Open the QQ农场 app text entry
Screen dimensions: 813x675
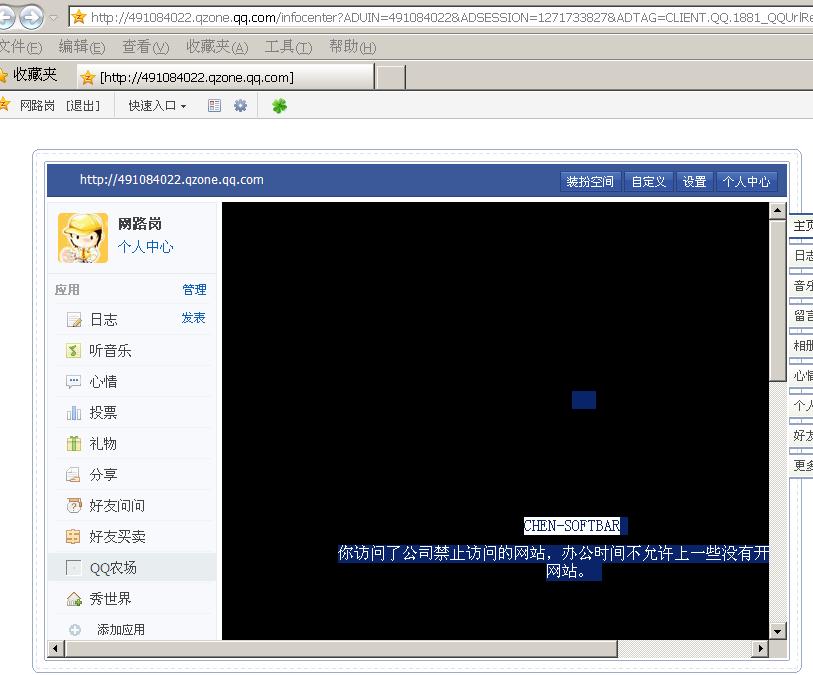113,568
